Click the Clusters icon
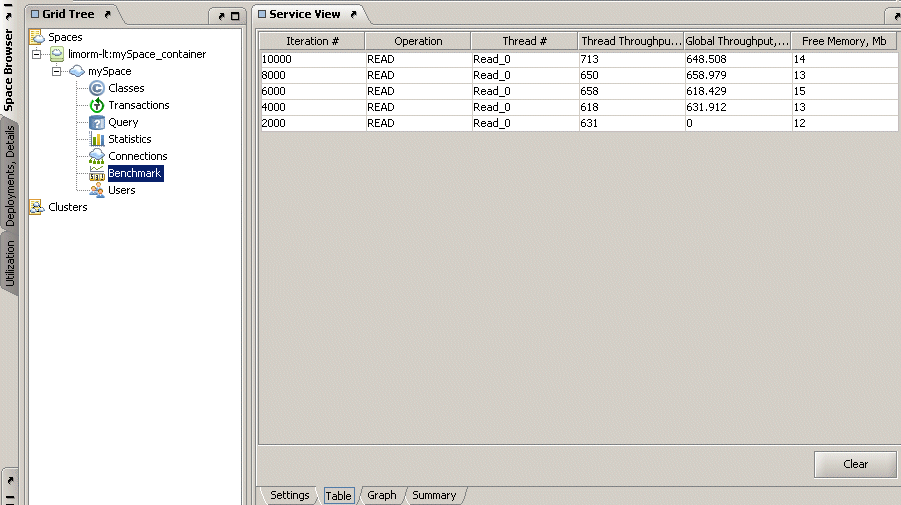The height and width of the screenshot is (505, 901). pyautogui.click(x=37, y=207)
